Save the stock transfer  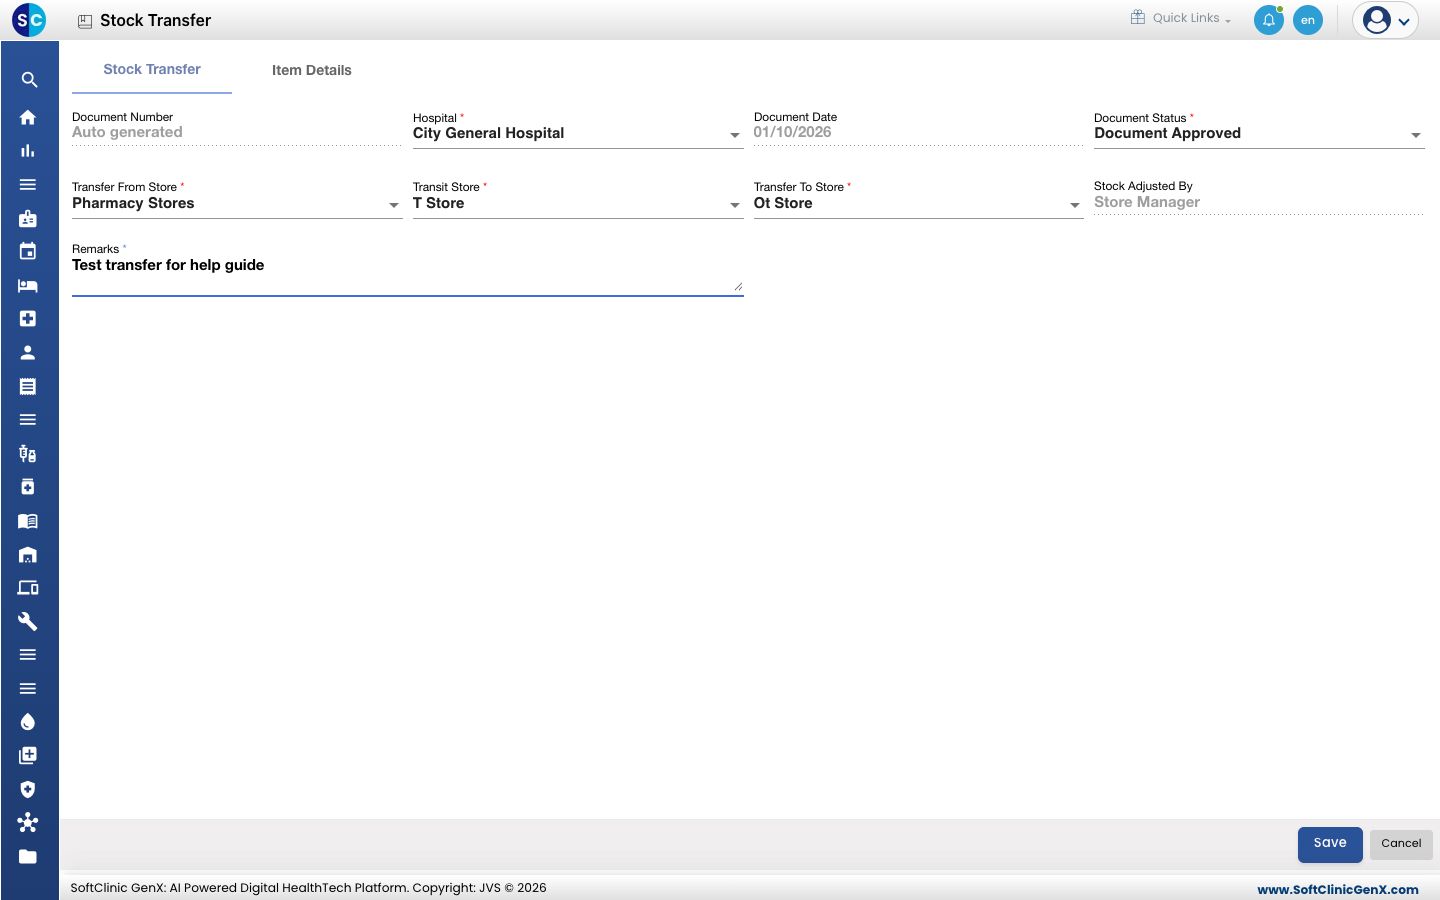tap(1330, 844)
